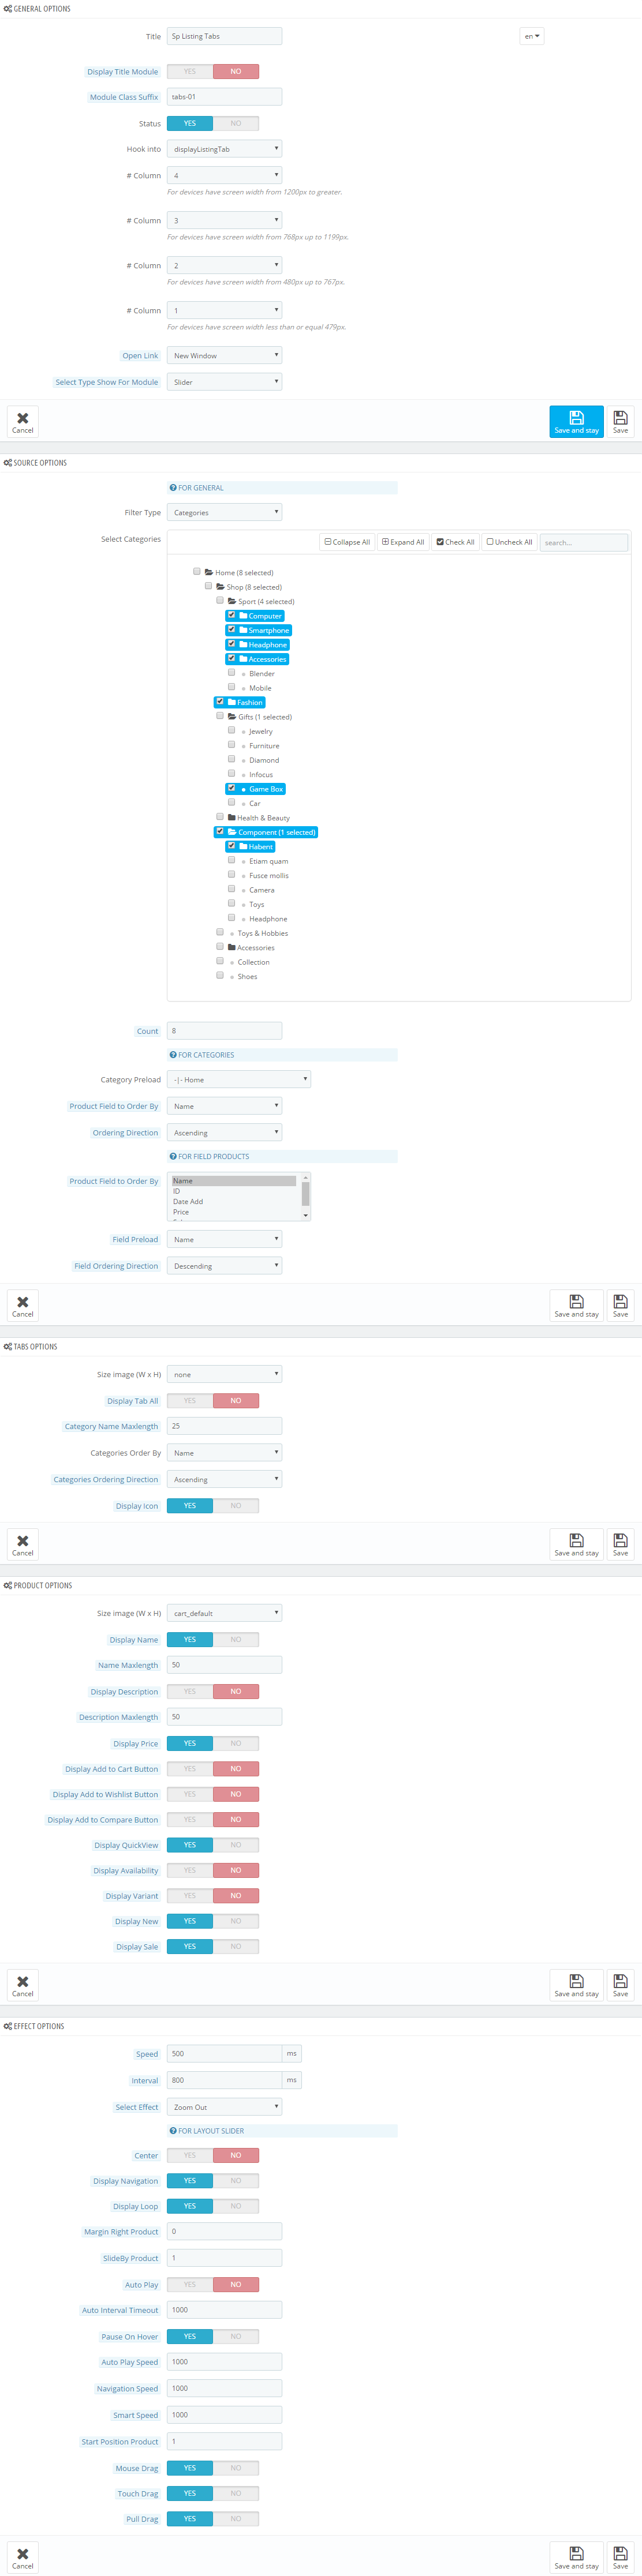Check the Toys & Hobbies category checkbox
The image size is (642, 2576).
pyautogui.click(x=220, y=933)
